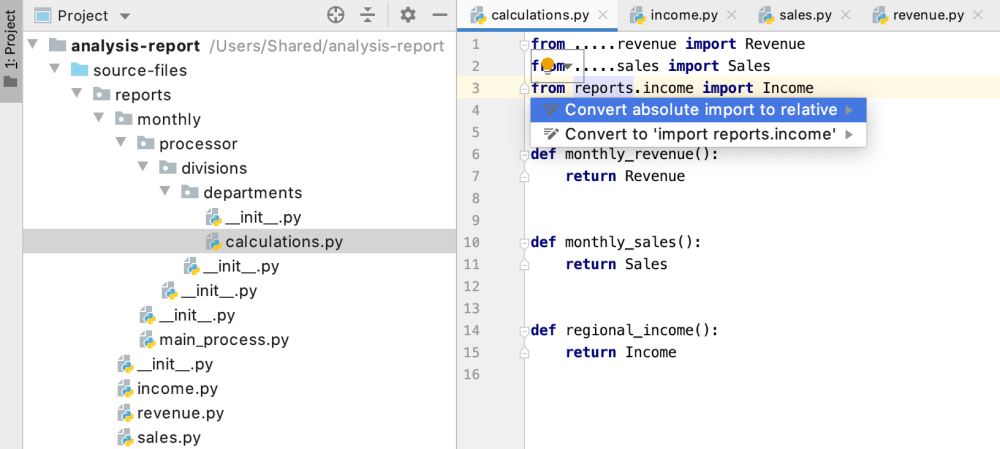Close the income.py editor tab
This screenshot has width=1000, height=449.
(732, 15)
